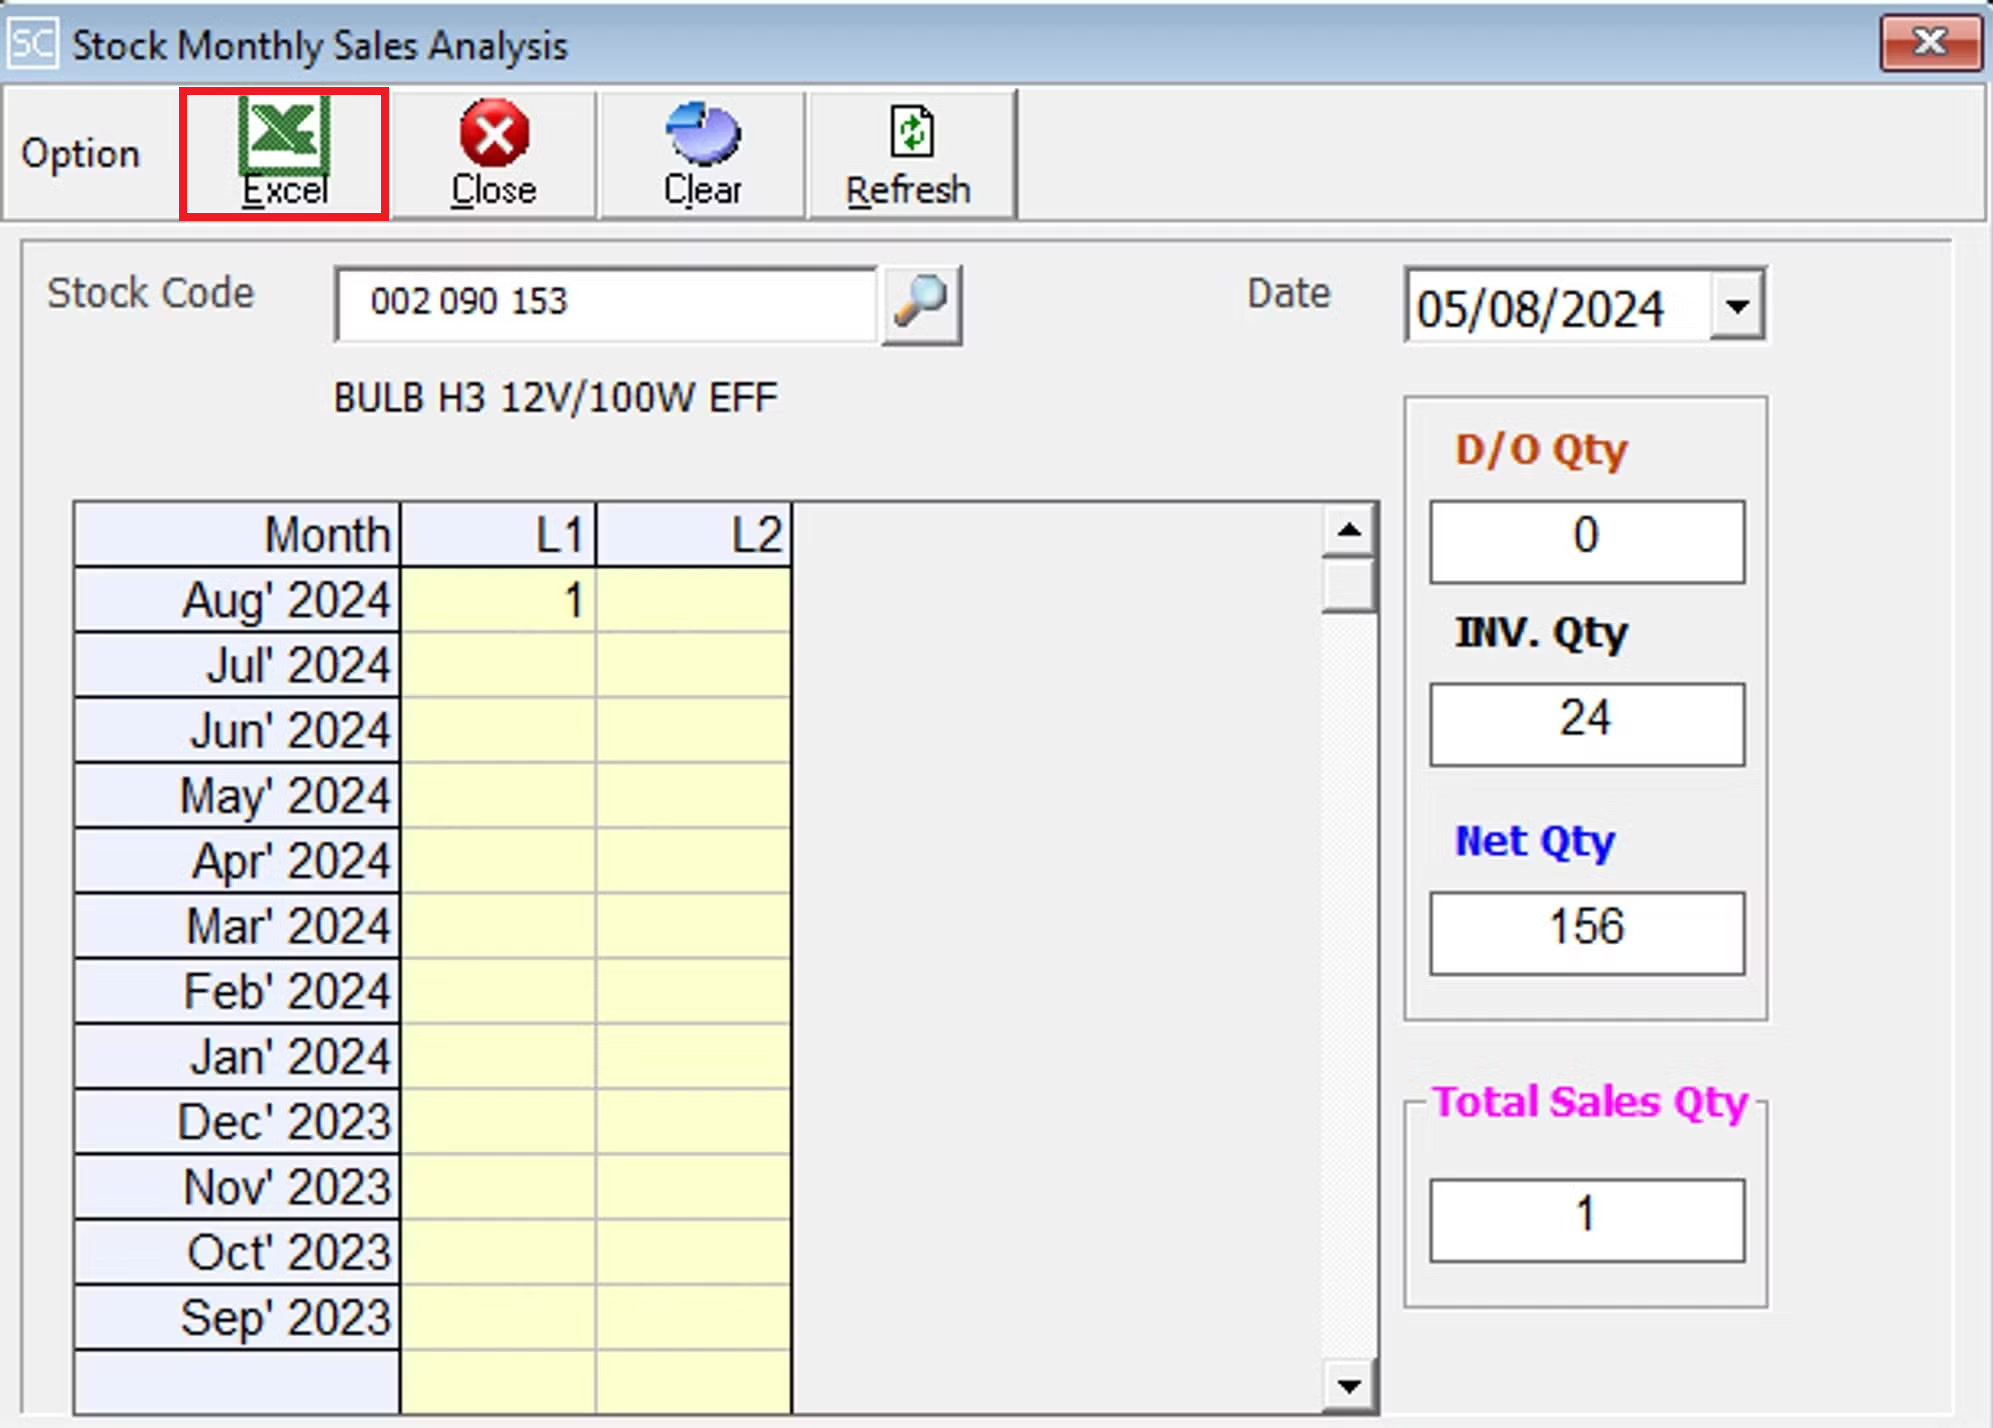
Task: Open stock lookup via the magnifier icon
Action: (x=920, y=303)
